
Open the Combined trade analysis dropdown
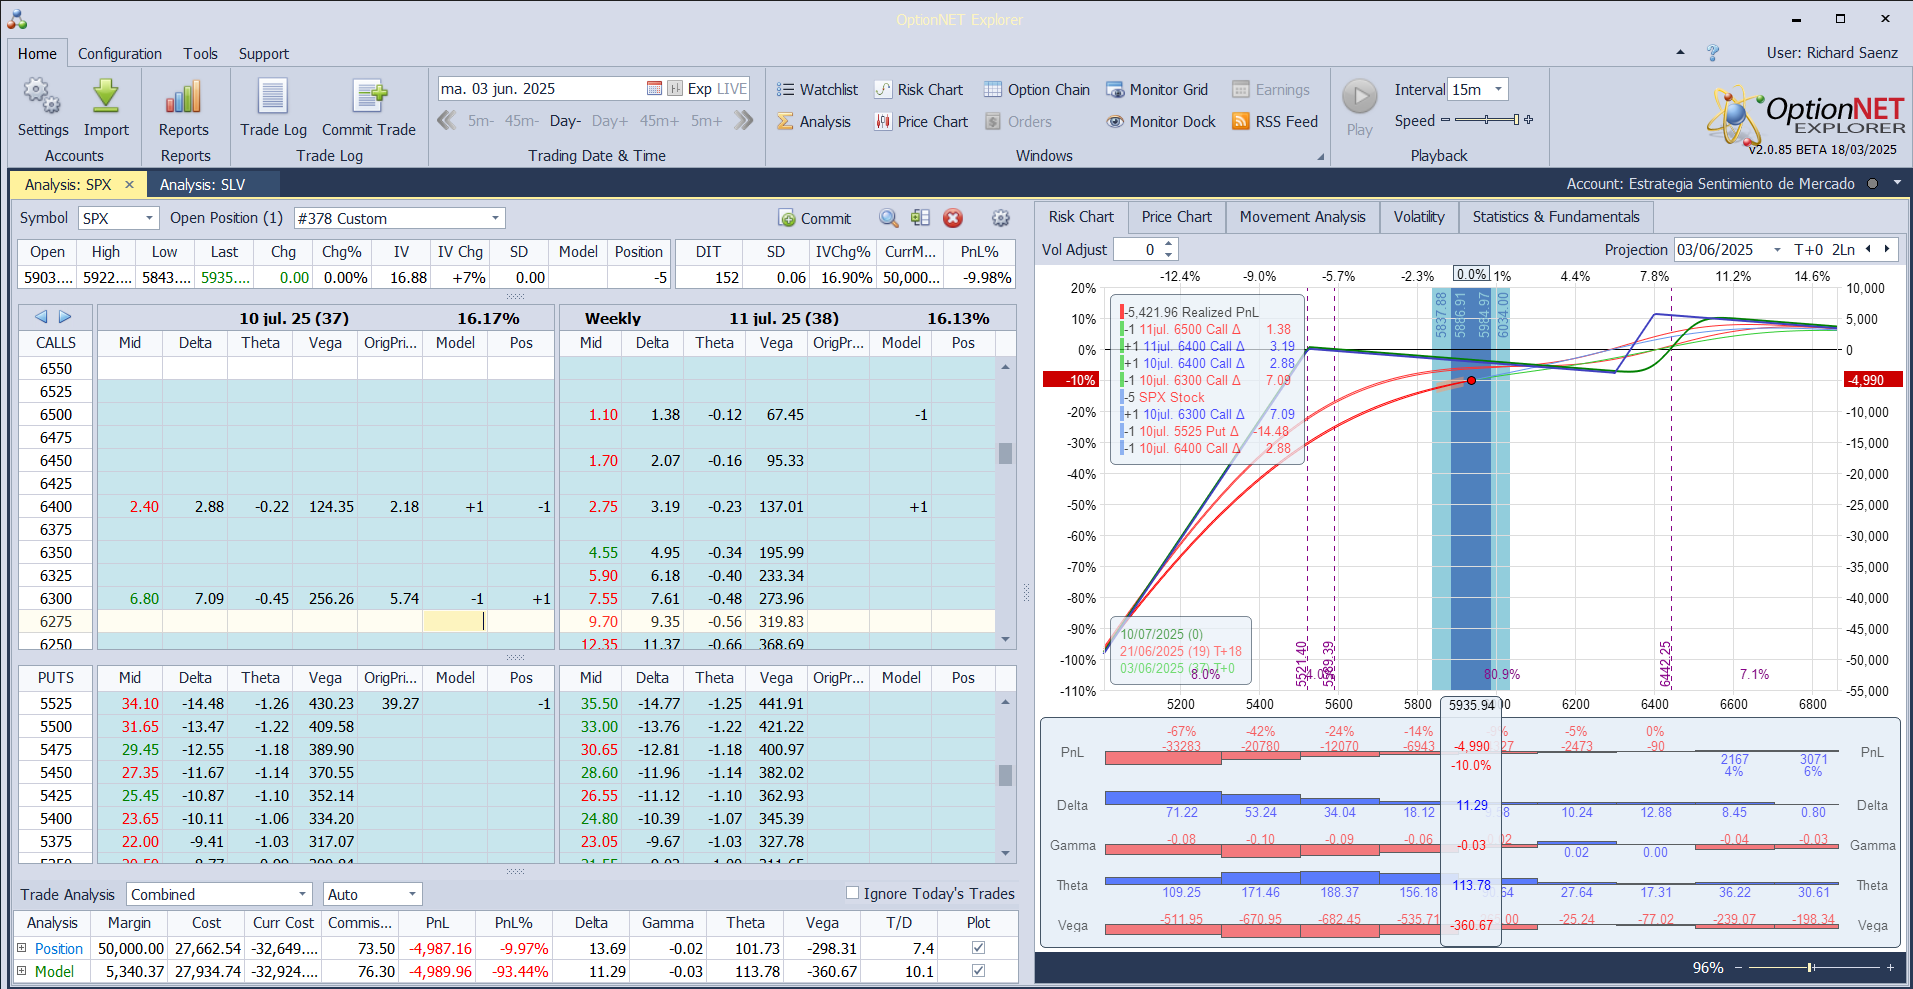pyautogui.click(x=302, y=894)
